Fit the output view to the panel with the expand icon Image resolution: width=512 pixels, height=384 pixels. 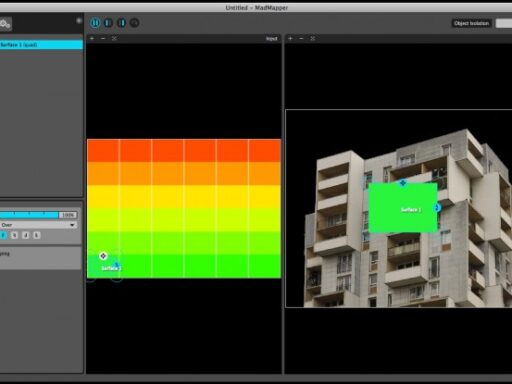point(312,38)
